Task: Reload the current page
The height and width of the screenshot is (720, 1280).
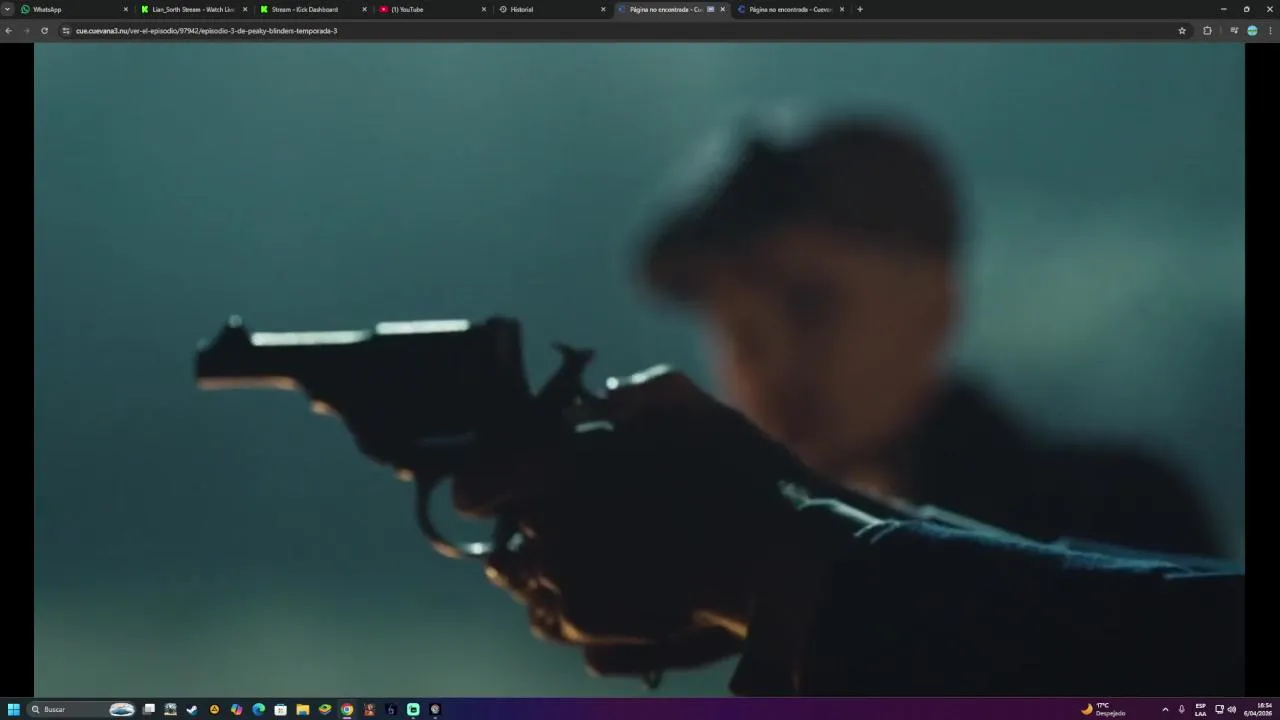Action: point(44,31)
